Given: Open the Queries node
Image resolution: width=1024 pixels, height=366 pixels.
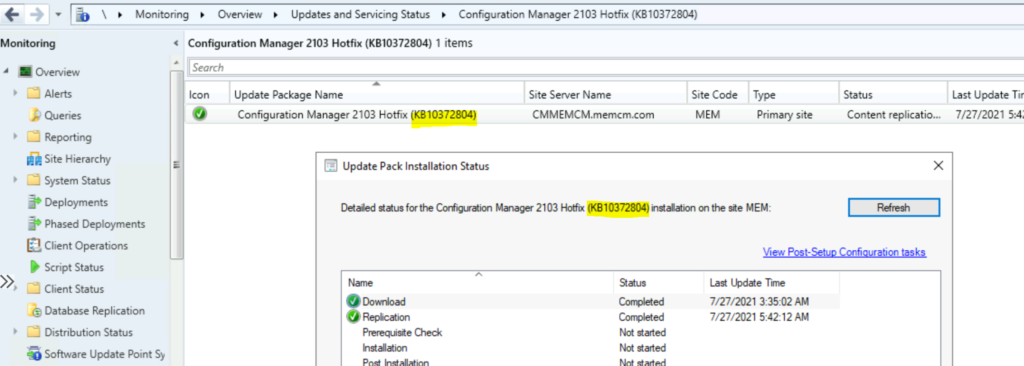Looking at the screenshot, I should pos(63,116).
